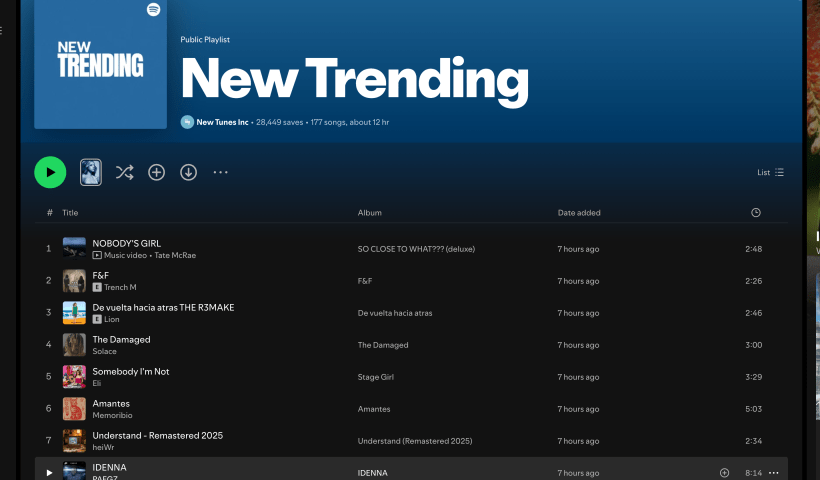Open more options for the IDENNA track
This screenshot has height=480, width=820.
(773, 472)
